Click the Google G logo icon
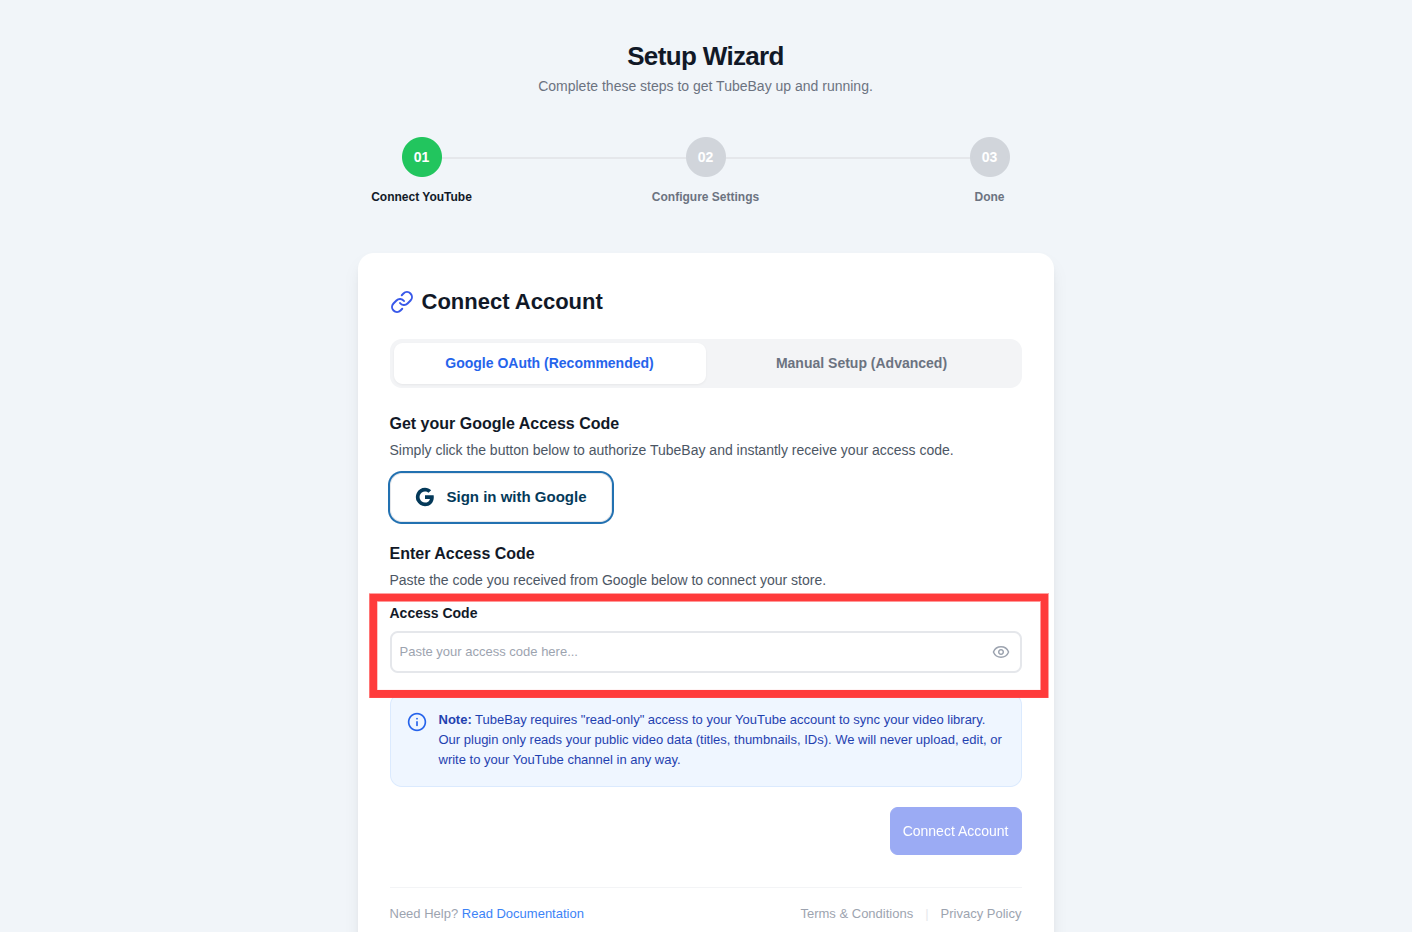Image resolution: width=1412 pixels, height=932 pixels. tap(425, 497)
